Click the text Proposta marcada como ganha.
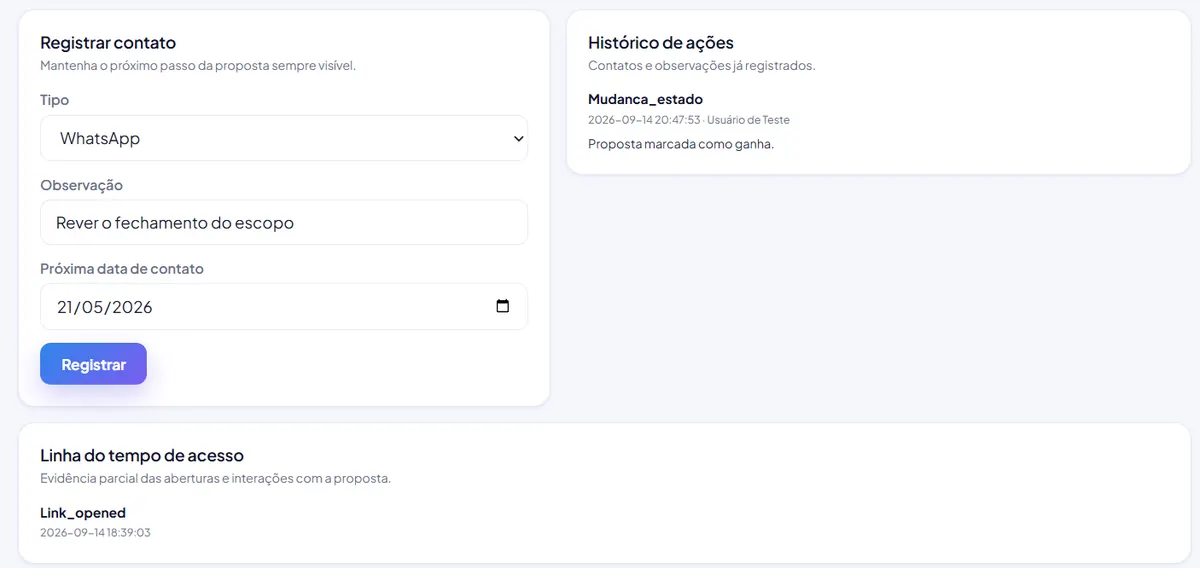This screenshot has width=1200, height=568. 681,144
